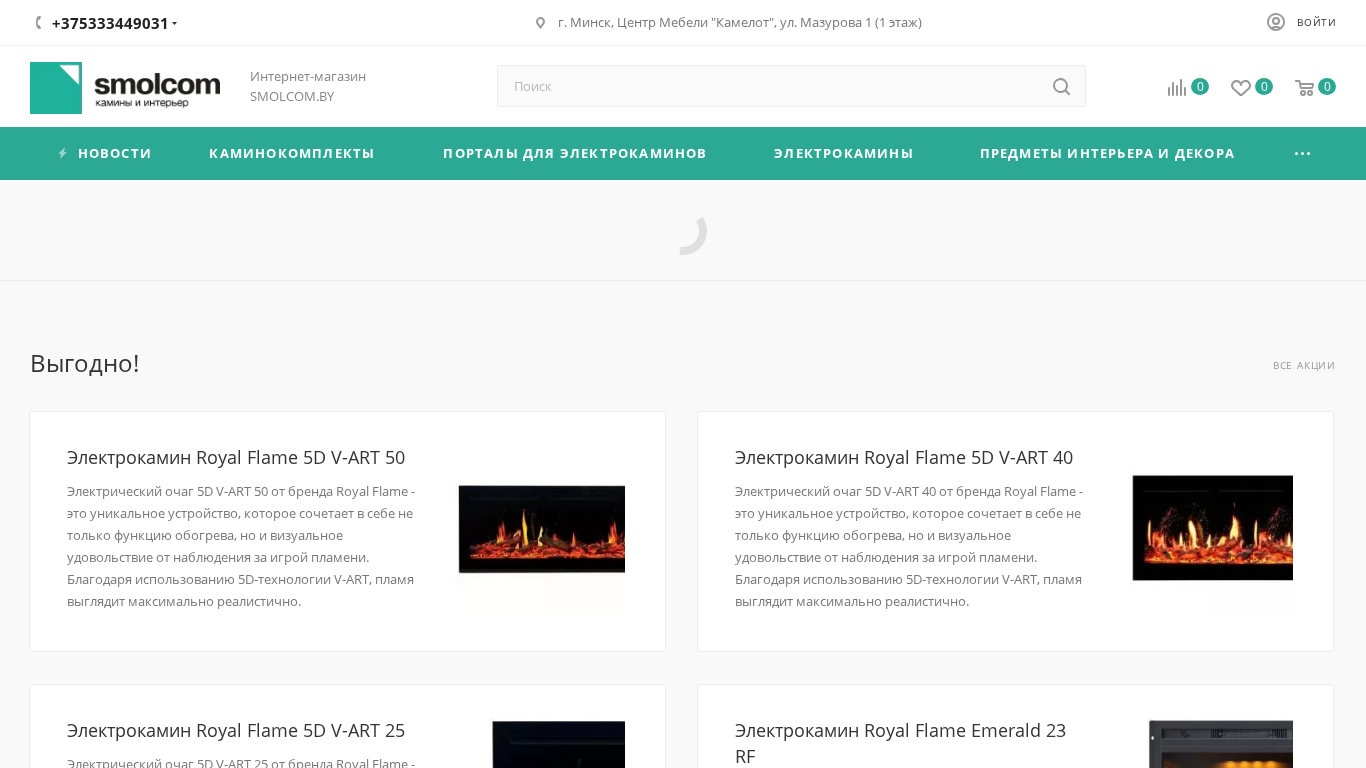Open the Новости menu item

115,154
